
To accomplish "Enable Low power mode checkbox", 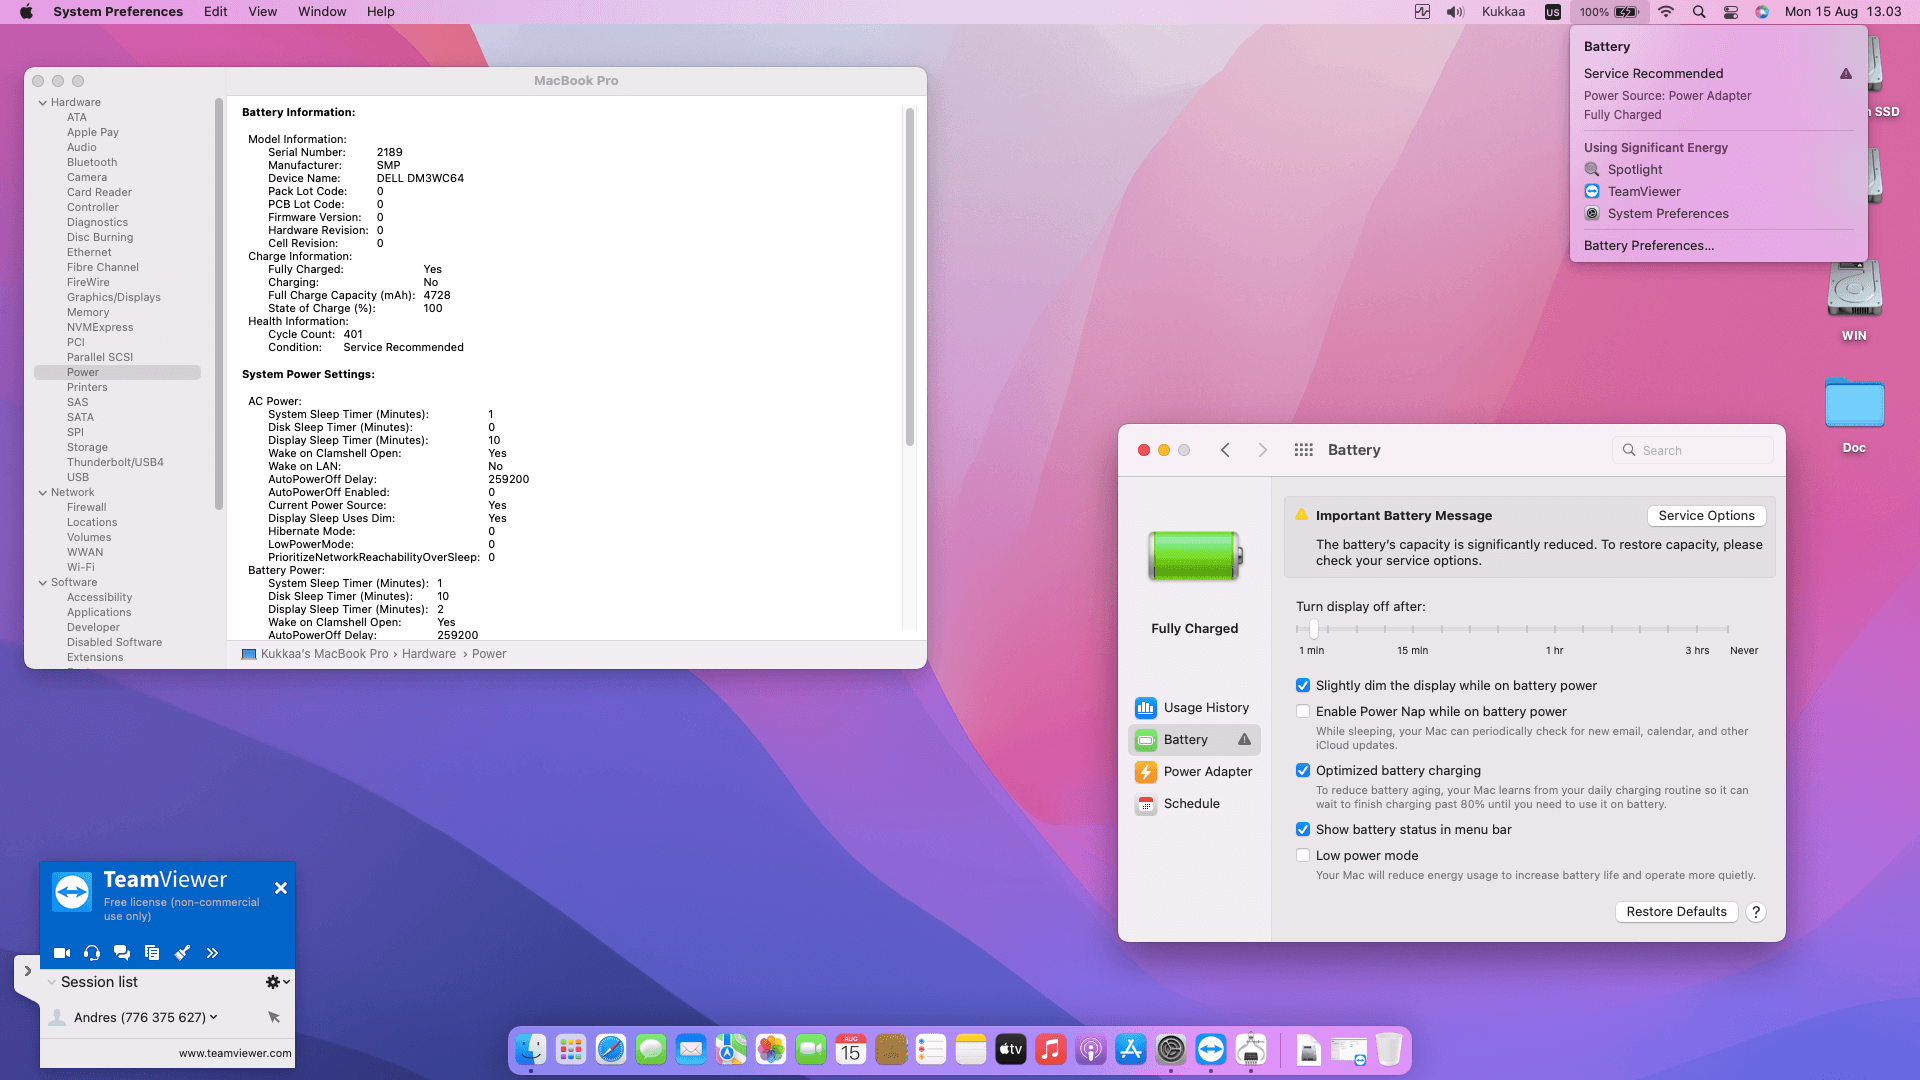I will [1303, 856].
